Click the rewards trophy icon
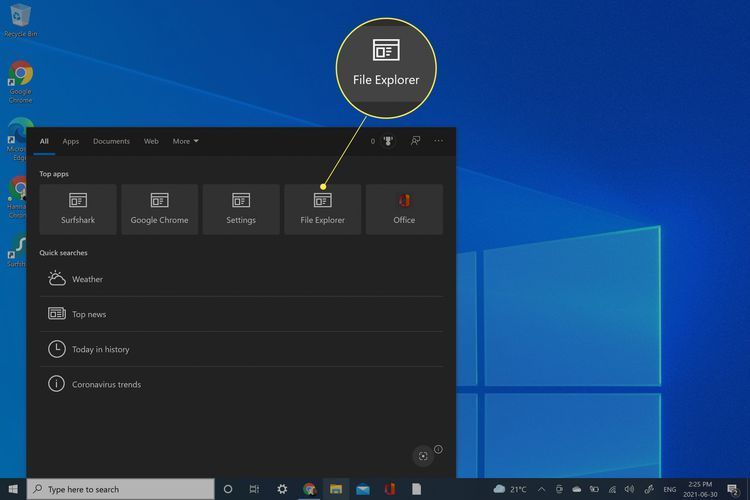Image resolution: width=750 pixels, height=500 pixels. [x=387, y=141]
